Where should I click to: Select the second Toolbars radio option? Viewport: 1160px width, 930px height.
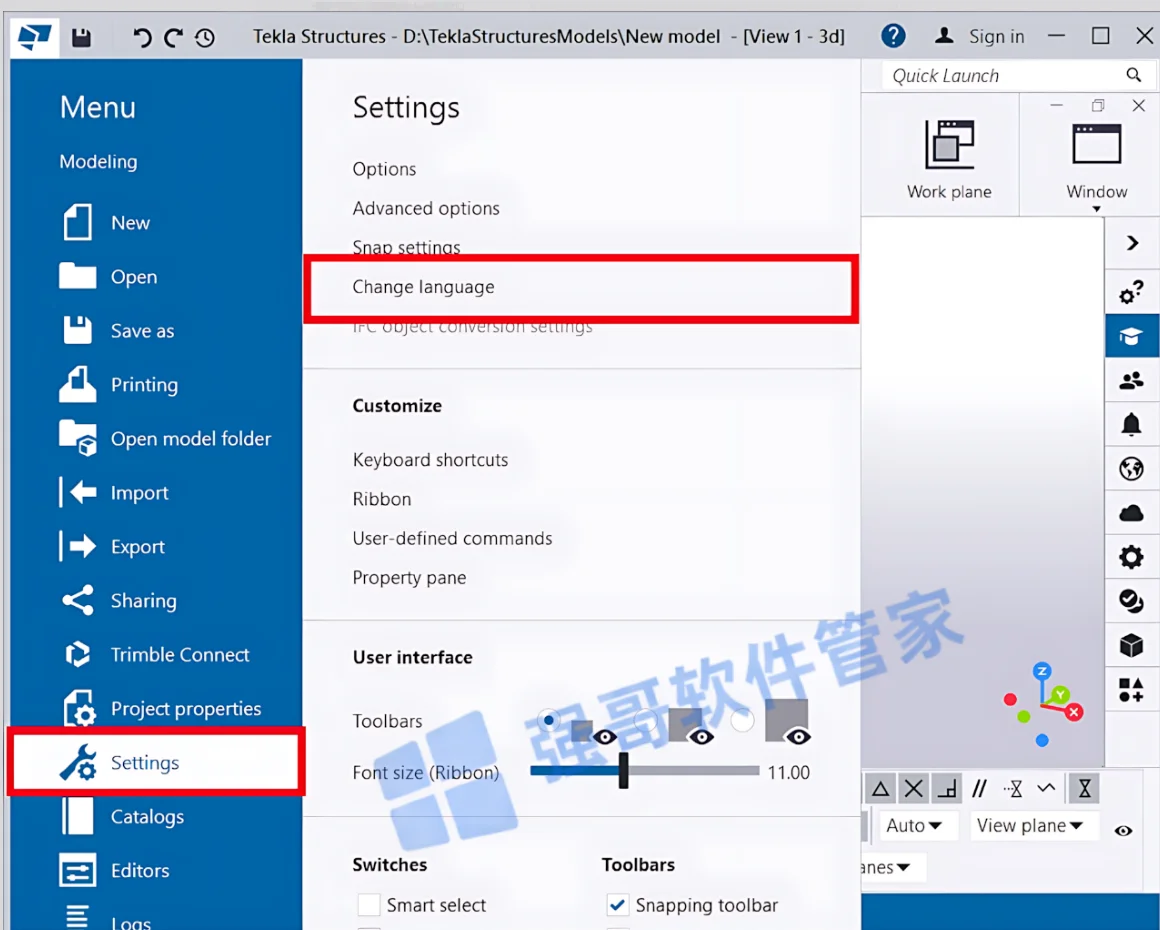[x=645, y=720]
